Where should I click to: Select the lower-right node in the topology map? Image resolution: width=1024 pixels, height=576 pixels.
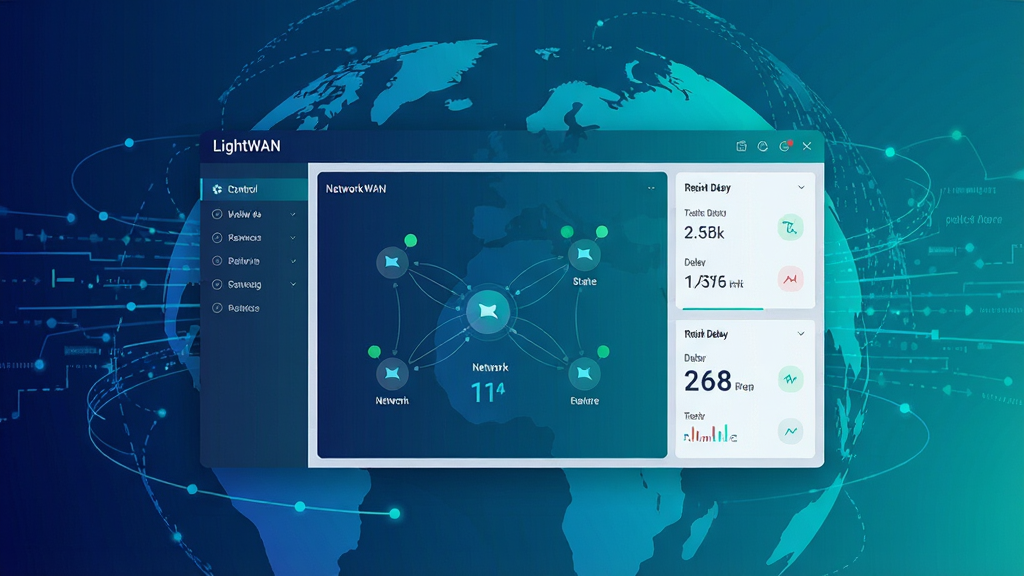pyautogui.click(x=584, y=374)
